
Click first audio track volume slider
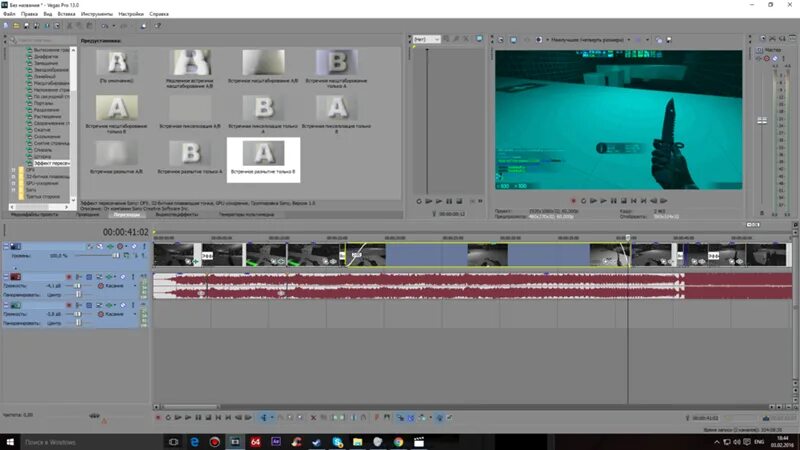coord(78,286)
